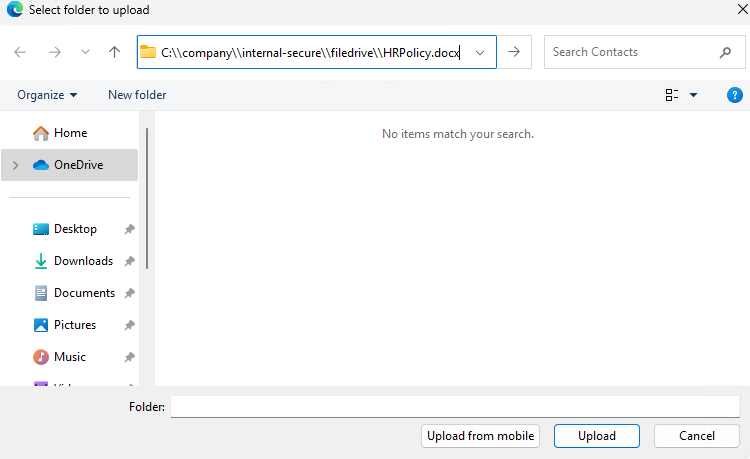Go up one folder level
This screenshot has width=750, height=459.
[114, 52]
